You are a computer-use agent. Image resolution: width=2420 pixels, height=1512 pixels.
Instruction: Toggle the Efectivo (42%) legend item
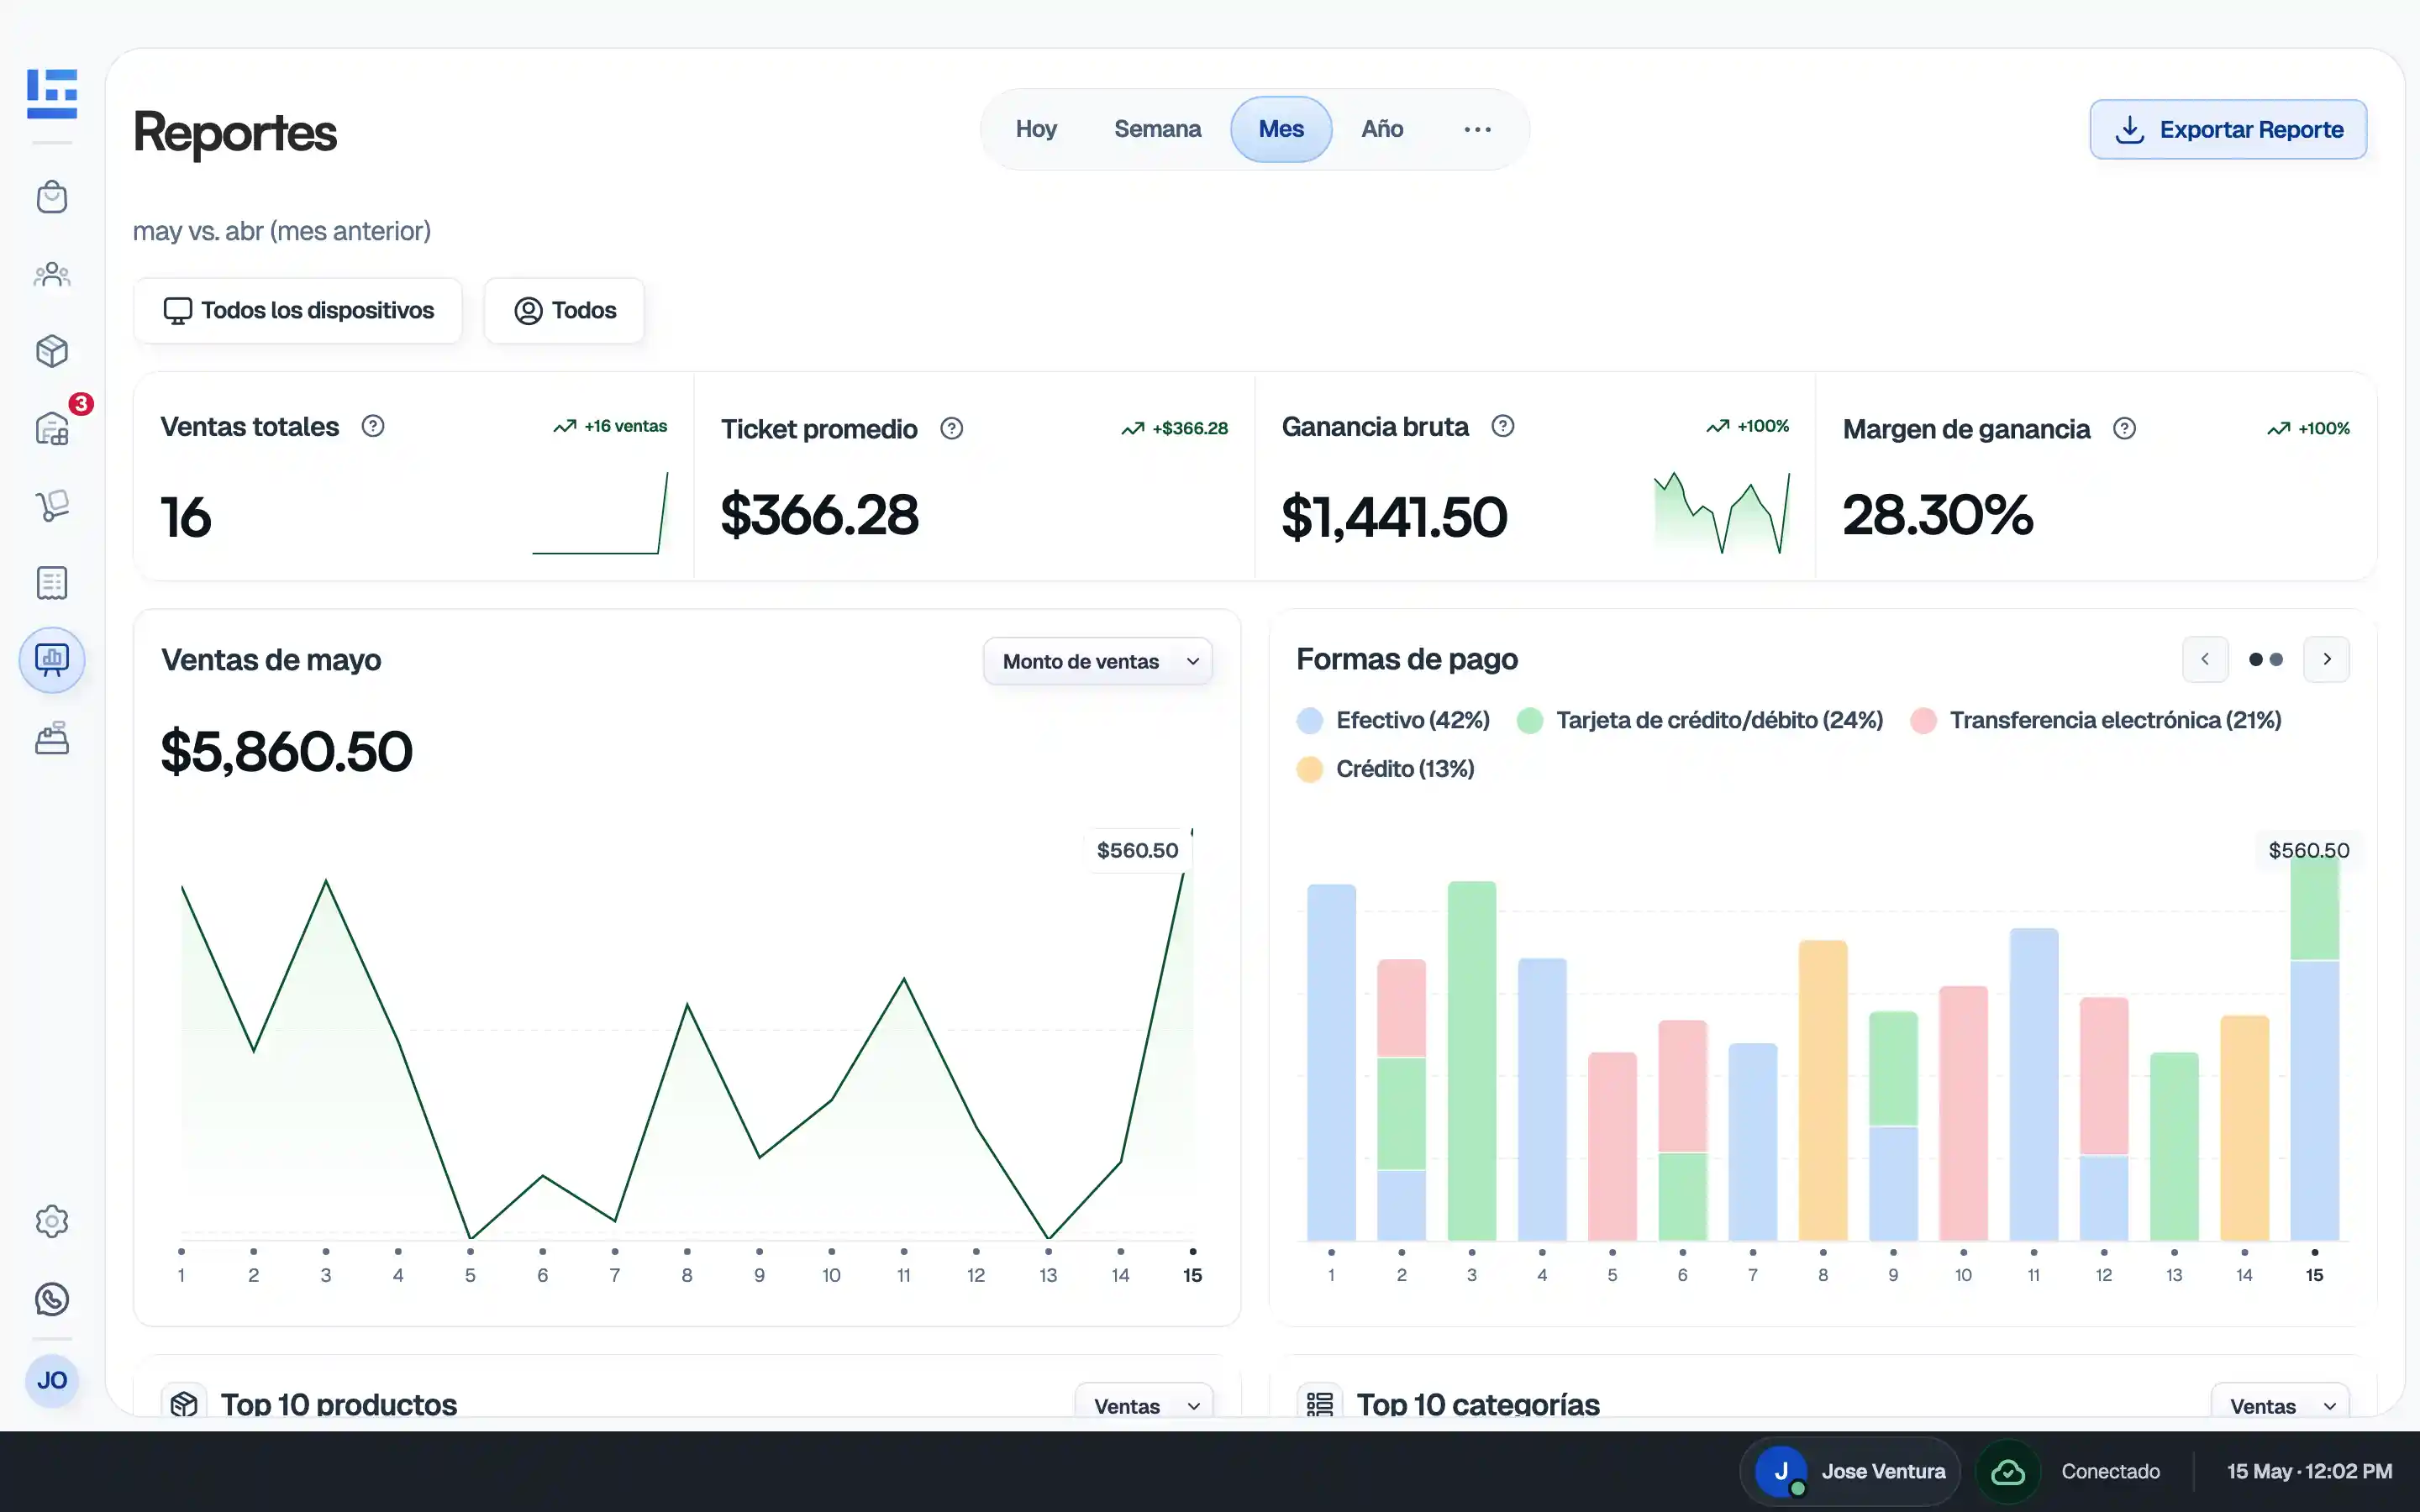[x=1393, y=720]
